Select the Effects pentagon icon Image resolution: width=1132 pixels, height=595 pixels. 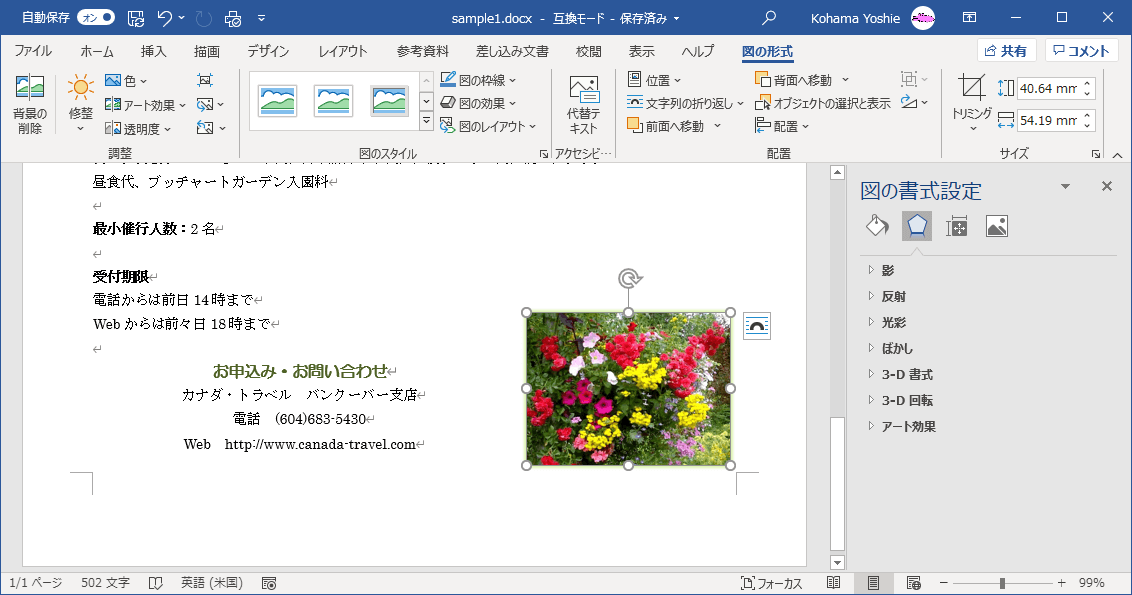(x=917, y=226)
